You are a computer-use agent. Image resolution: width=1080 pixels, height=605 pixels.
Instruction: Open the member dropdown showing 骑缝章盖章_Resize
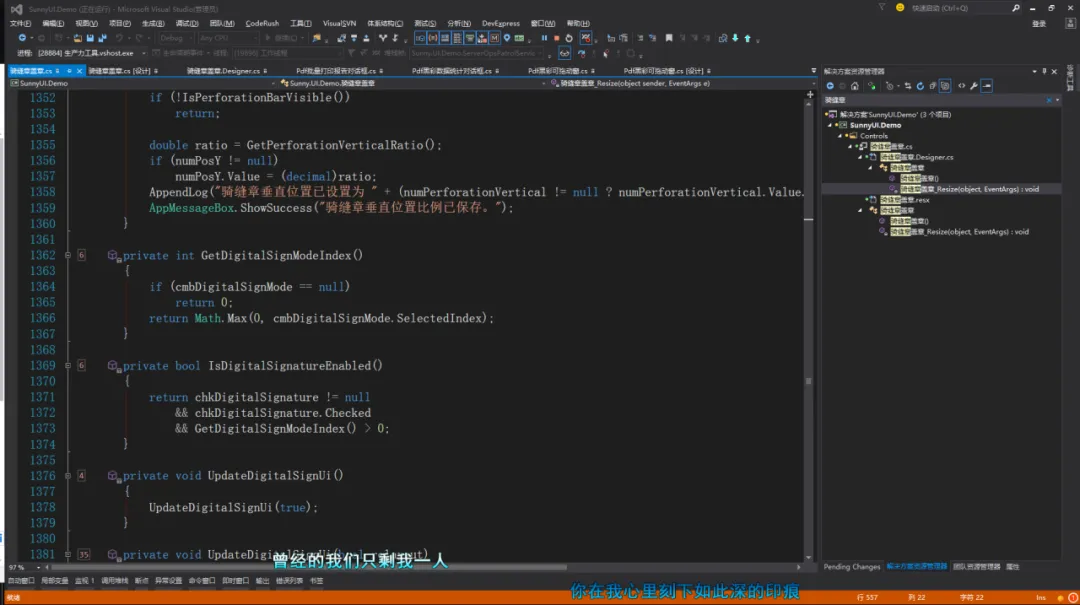point(683,83)
